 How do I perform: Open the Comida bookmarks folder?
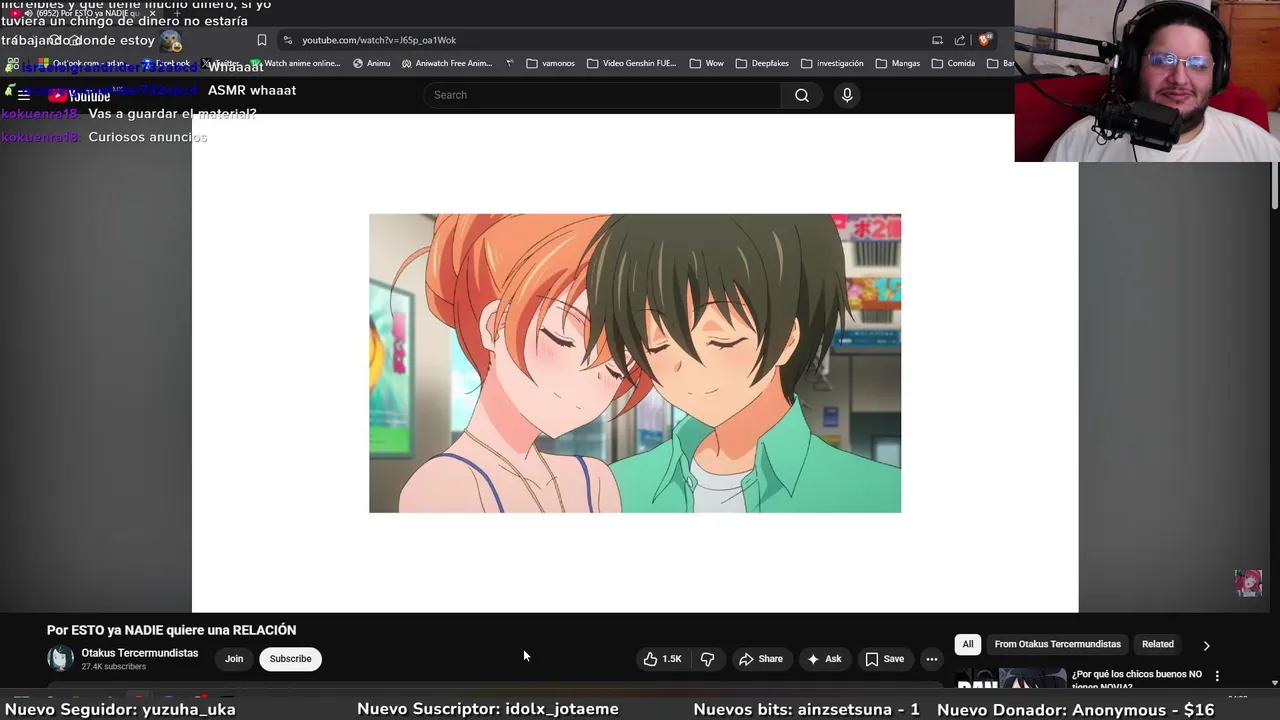click(953, 63)
